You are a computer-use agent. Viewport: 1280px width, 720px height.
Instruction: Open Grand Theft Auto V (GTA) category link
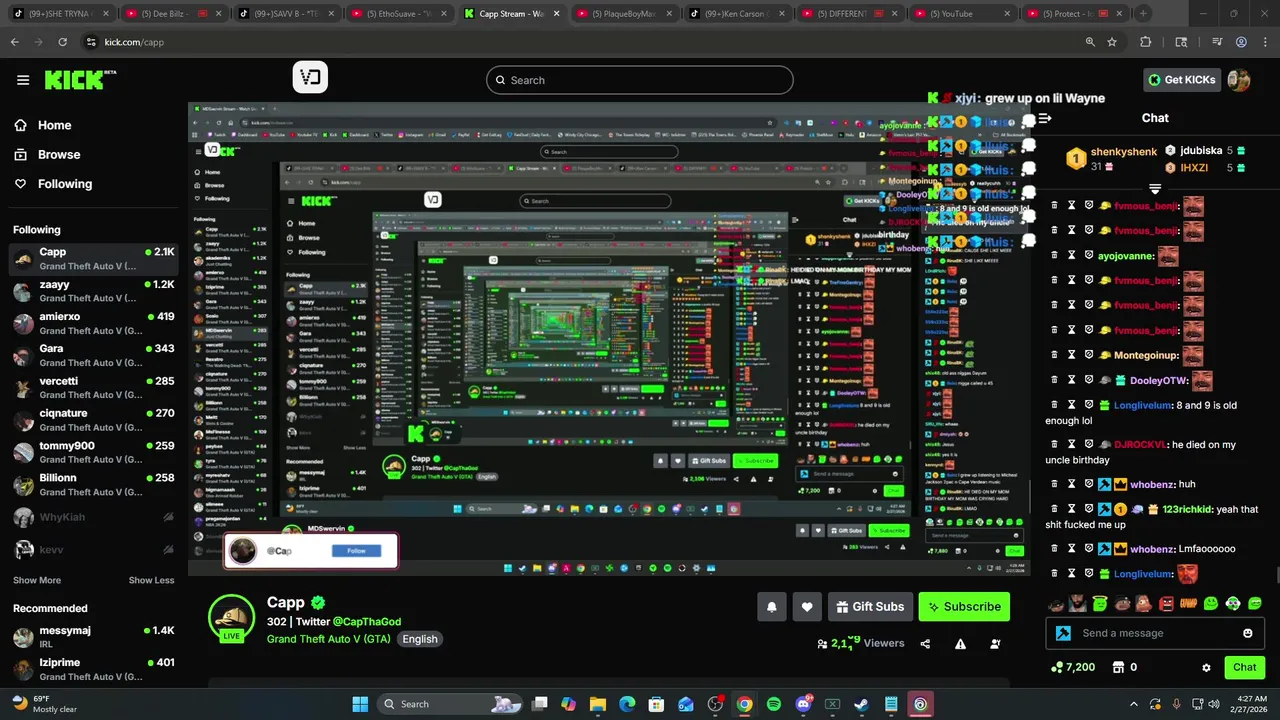pos(329,639)
